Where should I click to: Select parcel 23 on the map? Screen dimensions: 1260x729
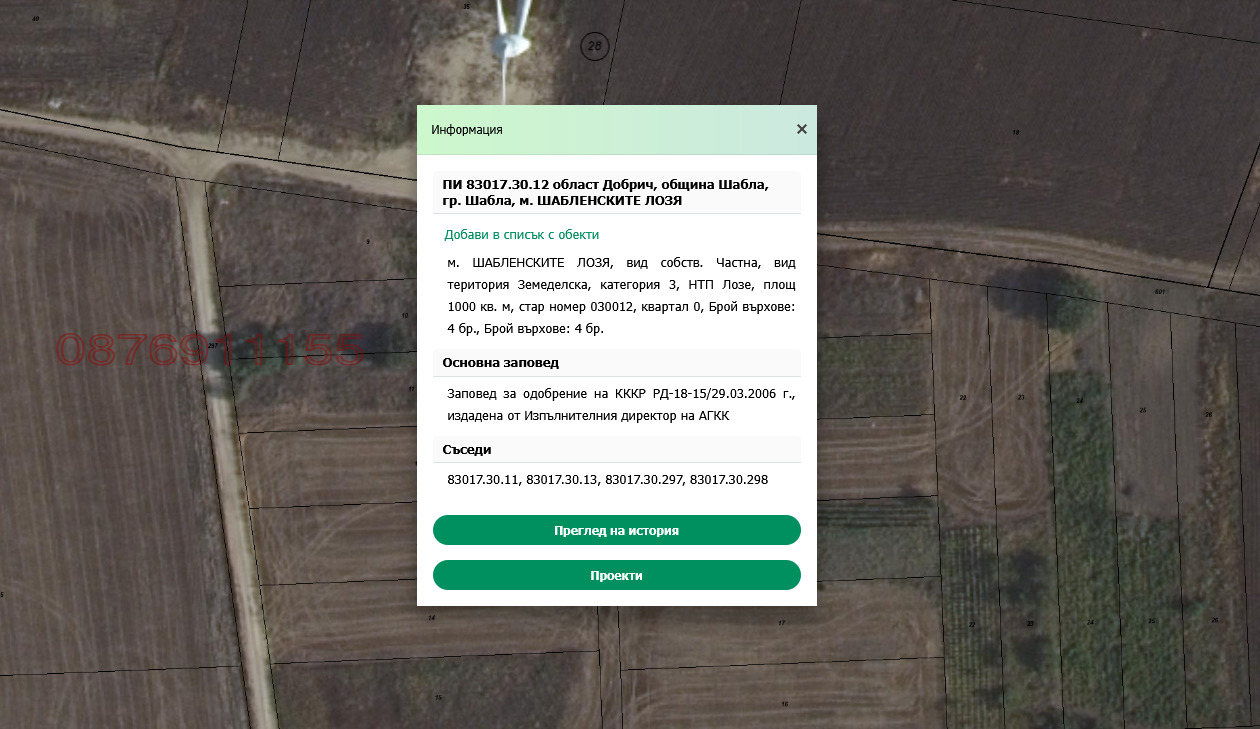[x=1021, y=397]
